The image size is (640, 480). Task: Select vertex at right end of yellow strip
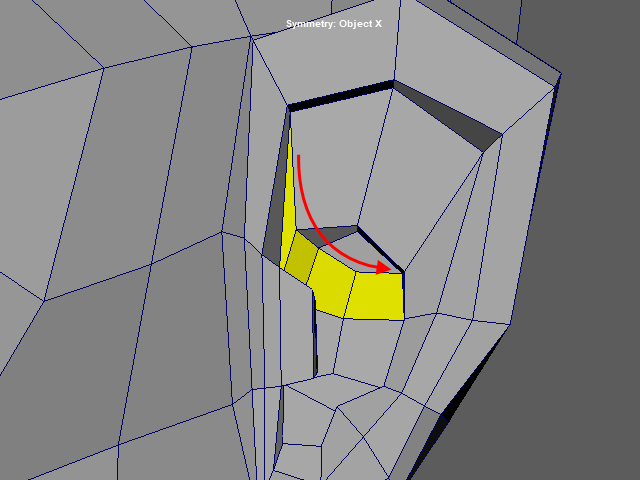[x=403, y=271]
